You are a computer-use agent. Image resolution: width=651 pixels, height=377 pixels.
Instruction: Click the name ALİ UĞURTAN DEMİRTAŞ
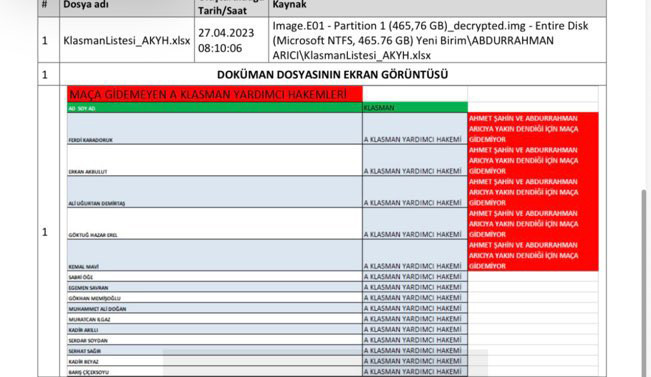[x=97, y=203]
